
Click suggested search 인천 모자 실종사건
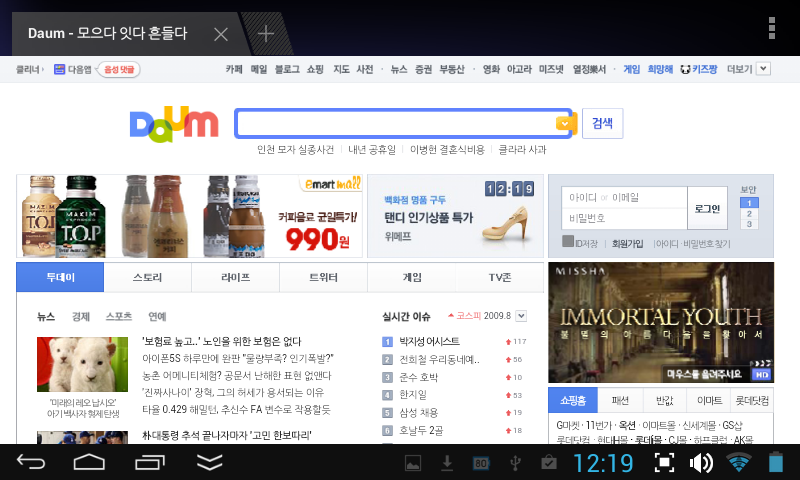295,149
